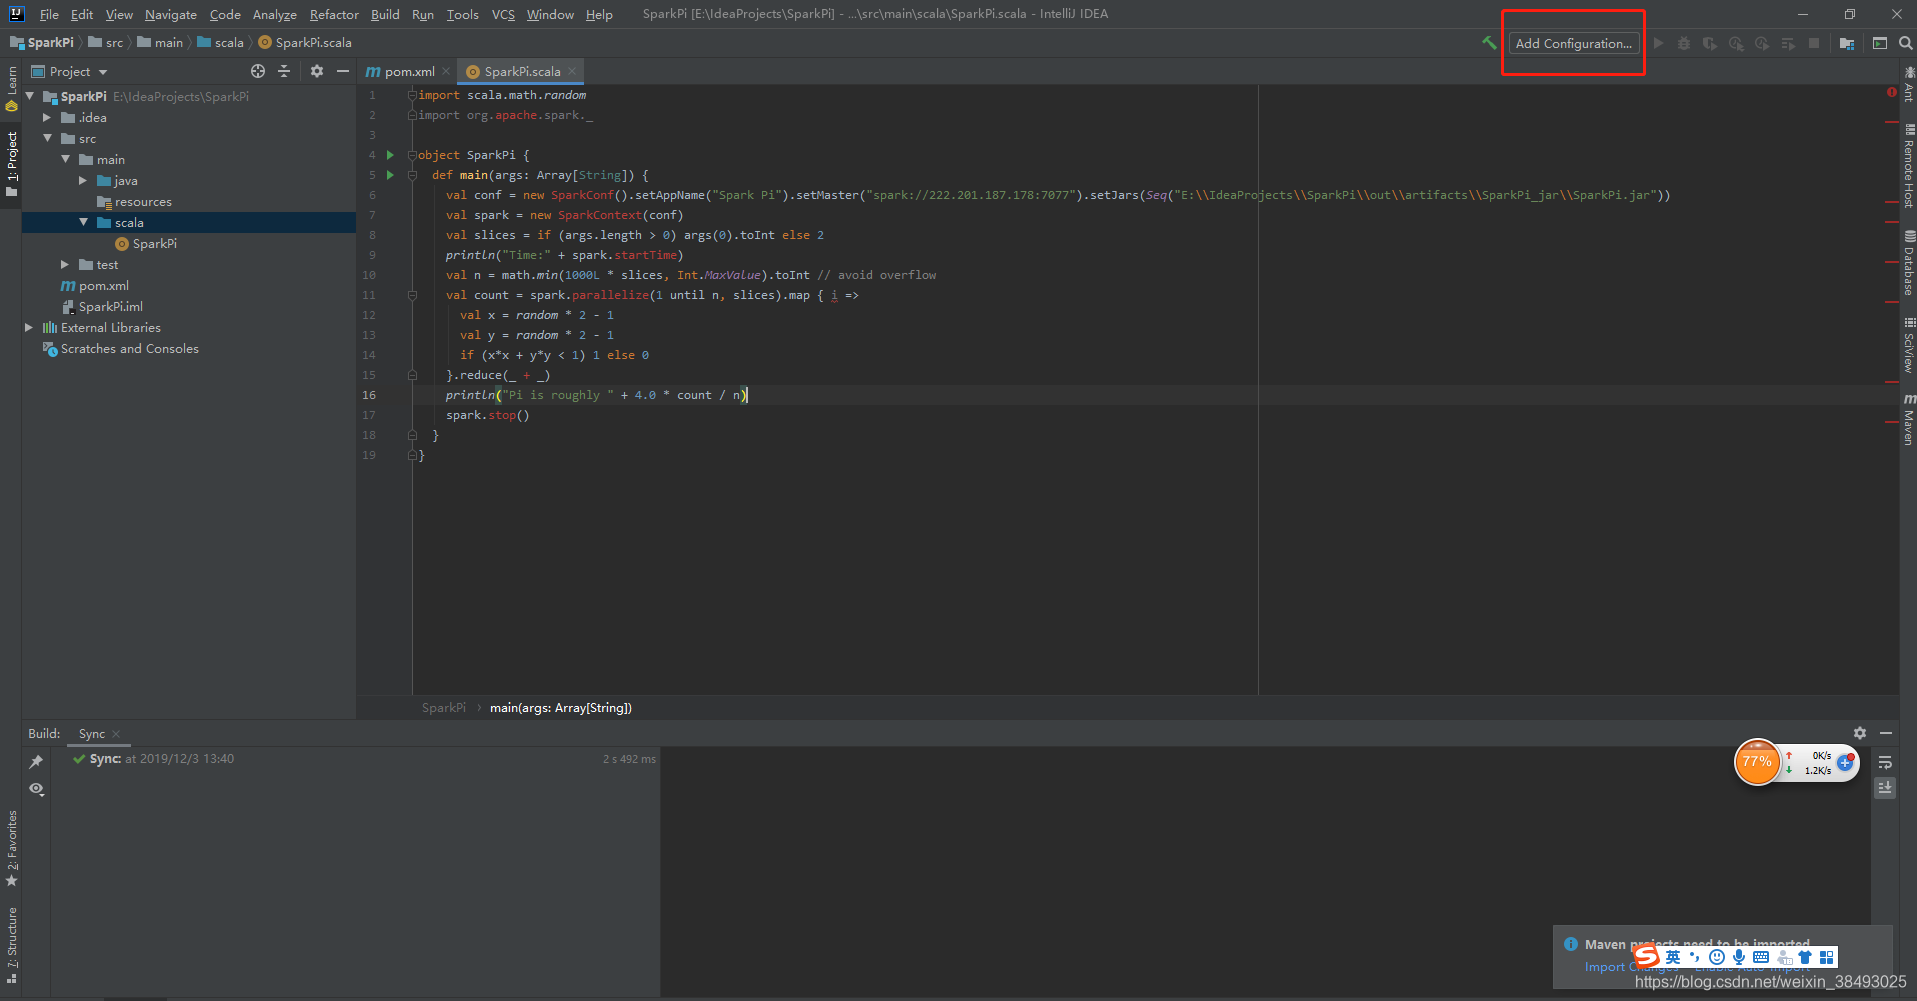The height and width of the screenshot is (1001, 1917).
Task: Open the VCS menu
Action: click(503, 14)
